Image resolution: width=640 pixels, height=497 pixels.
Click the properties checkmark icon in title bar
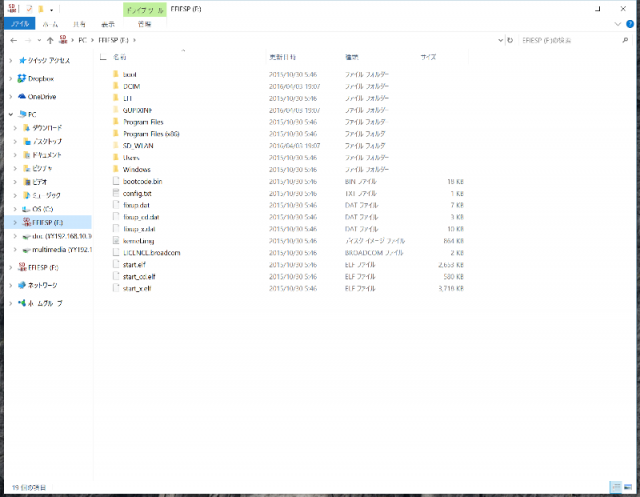(29, 9)
